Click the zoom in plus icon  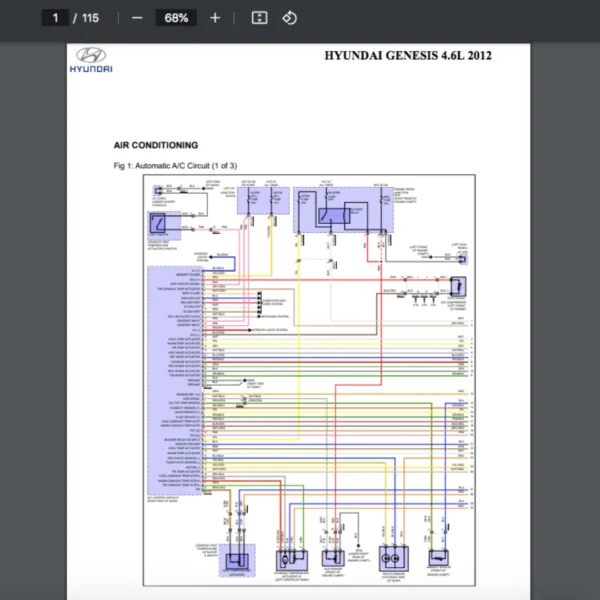pyautogui.click(x=215, y=18)
